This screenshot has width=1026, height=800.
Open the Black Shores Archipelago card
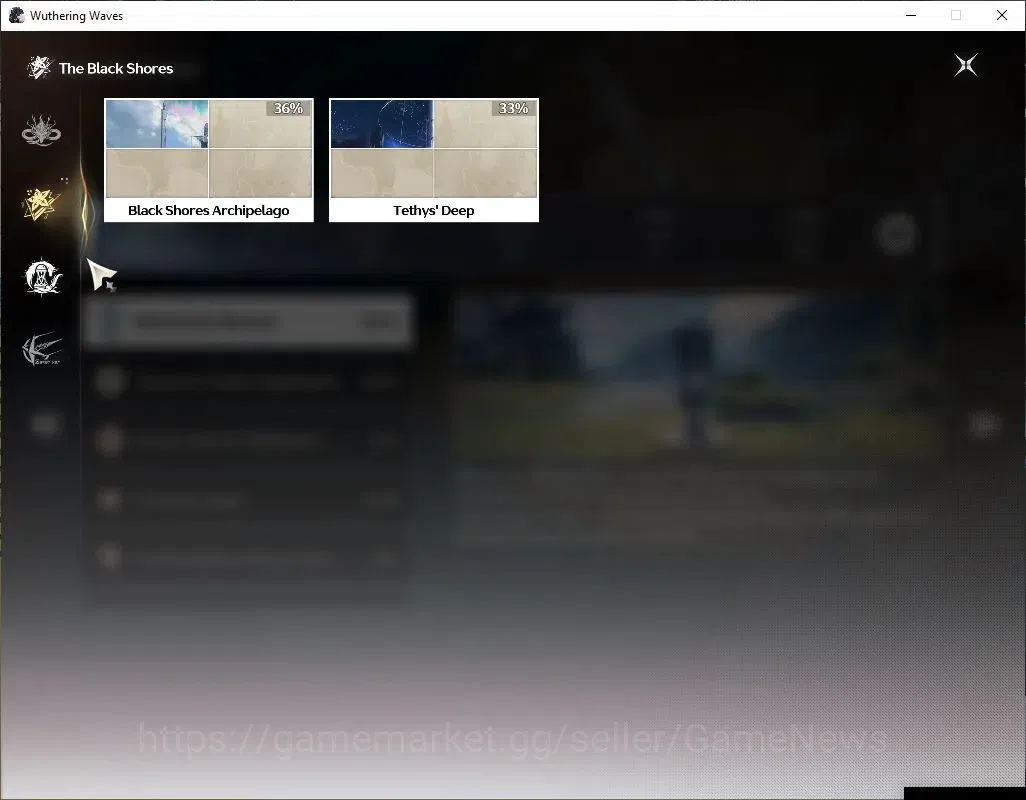209,160
